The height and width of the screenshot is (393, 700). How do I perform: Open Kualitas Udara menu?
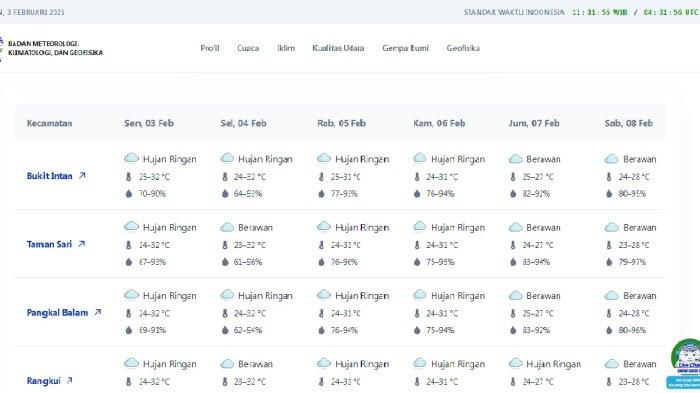click(x=338, y=48)
